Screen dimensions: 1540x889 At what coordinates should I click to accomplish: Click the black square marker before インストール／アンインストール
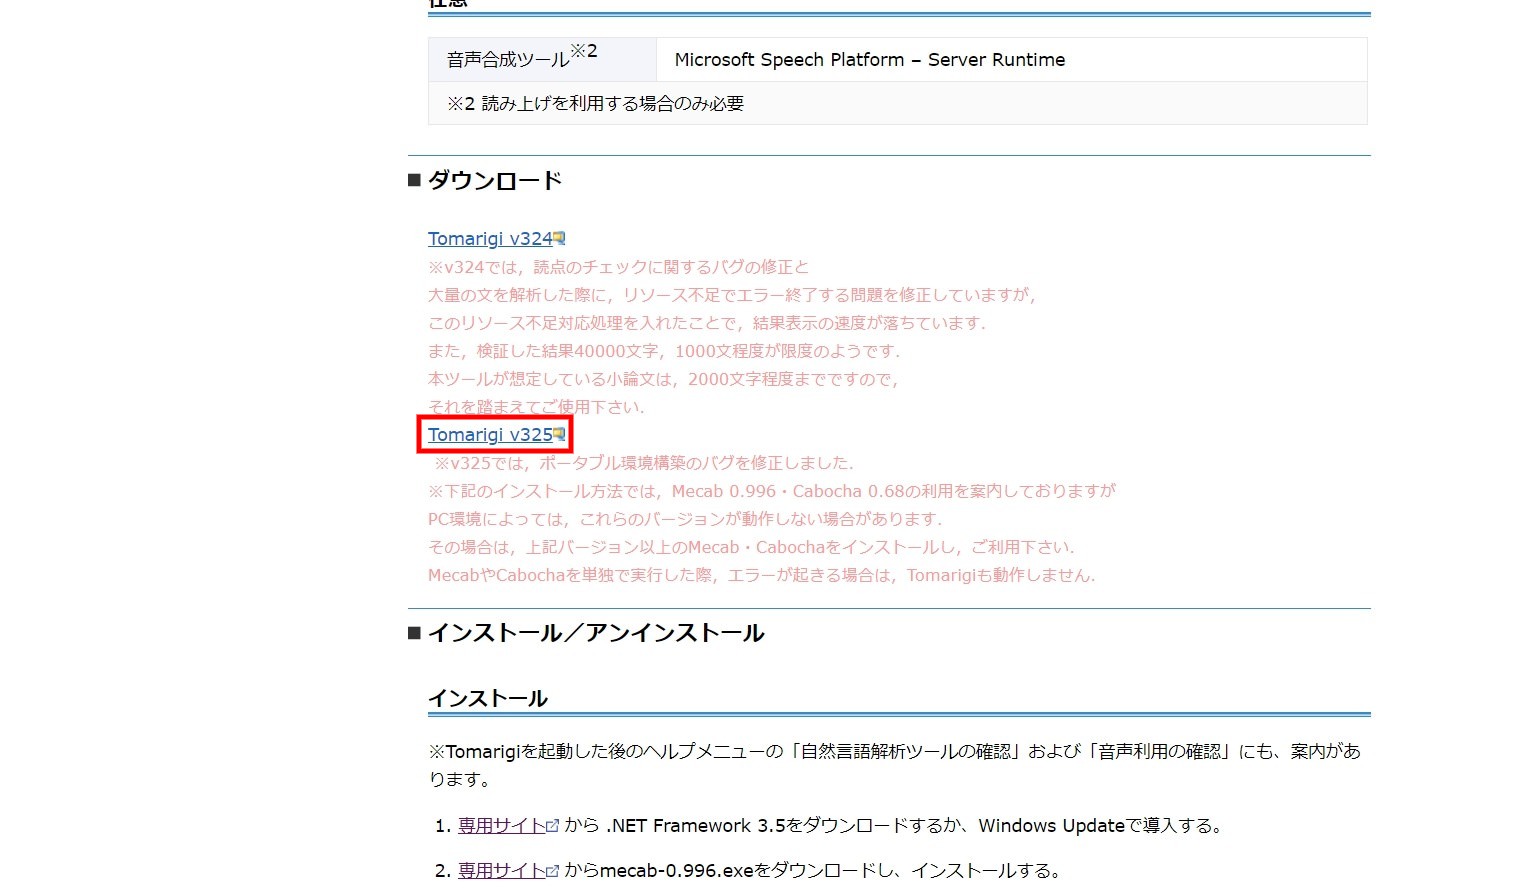[x=414, y=631]
